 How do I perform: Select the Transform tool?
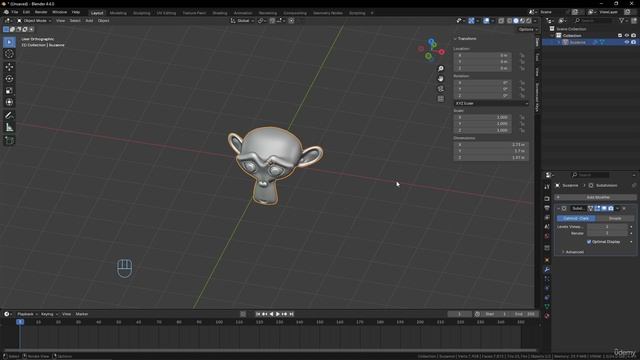[x=9, y=102]
